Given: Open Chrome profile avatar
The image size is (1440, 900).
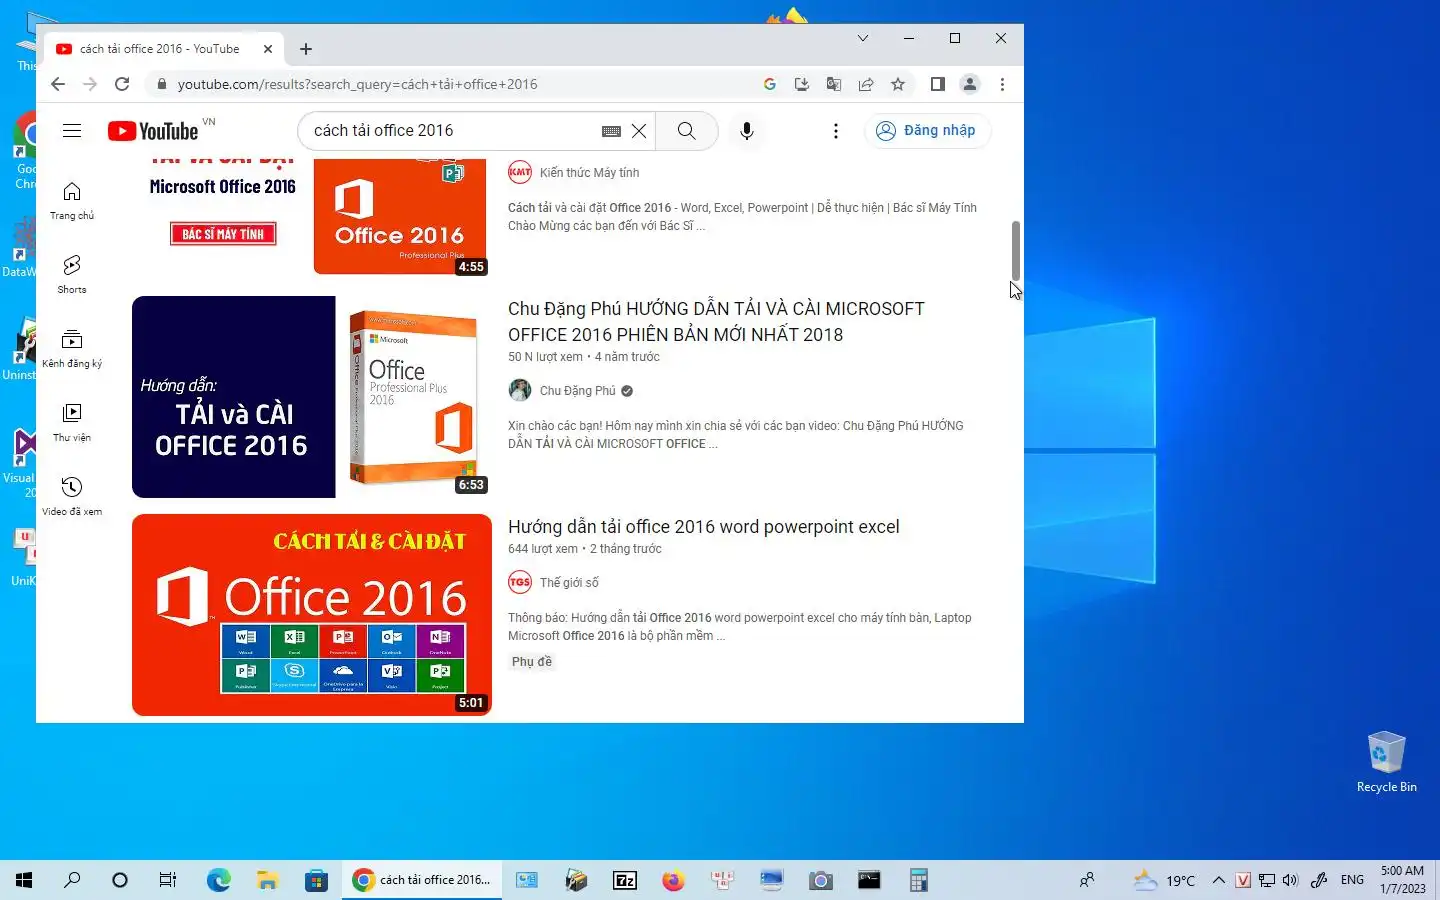Looking at the screenshot, I should [x=970, y=84].
